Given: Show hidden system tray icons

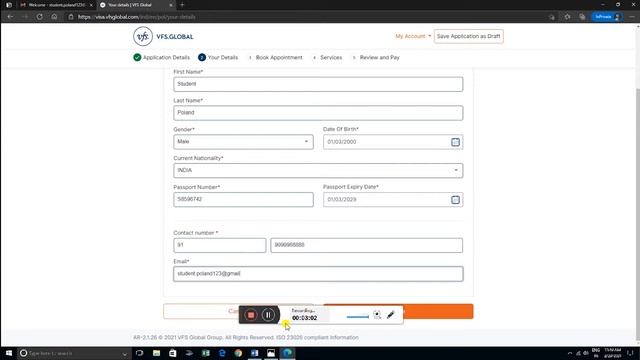Looking at the screenshot, I should pyautogui.click(x=570, y=353).
